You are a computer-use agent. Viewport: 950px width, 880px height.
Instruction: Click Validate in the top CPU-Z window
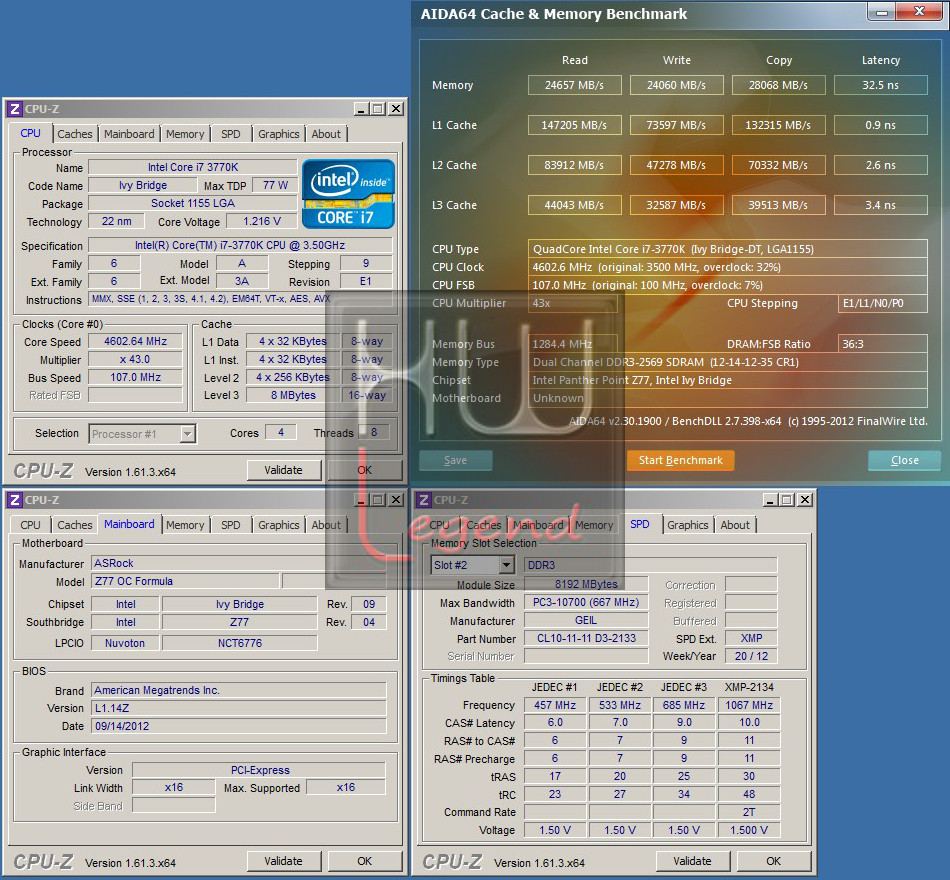284,470
